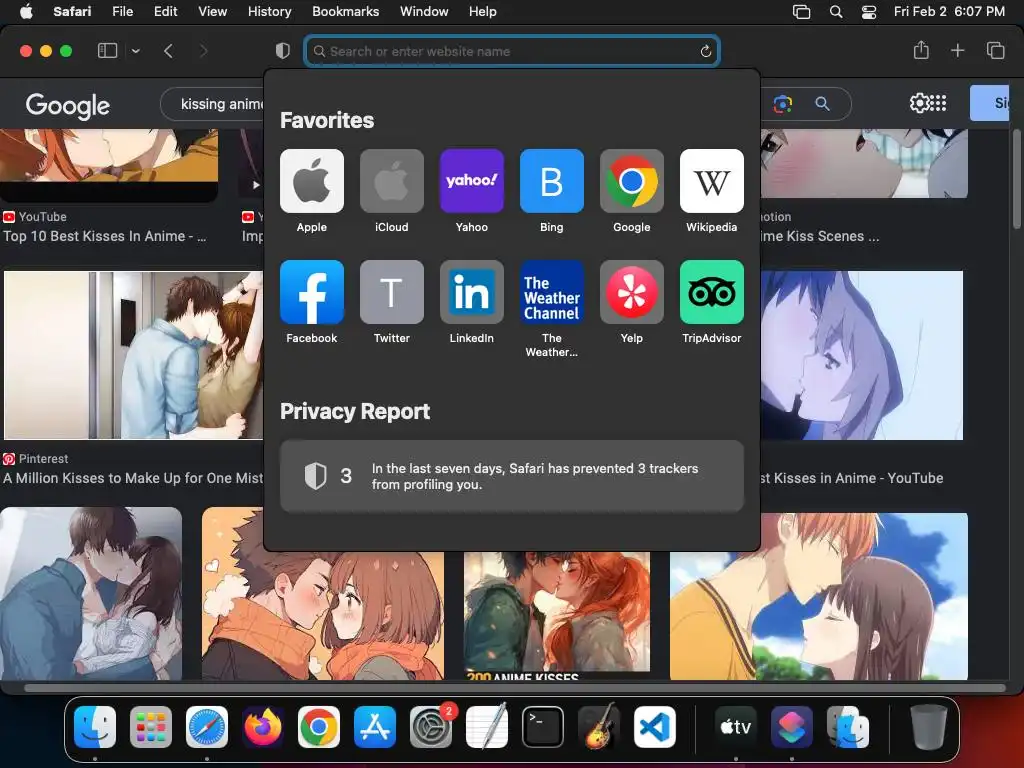Click the horizontal scrollbar at window bottom

[515, 688]
